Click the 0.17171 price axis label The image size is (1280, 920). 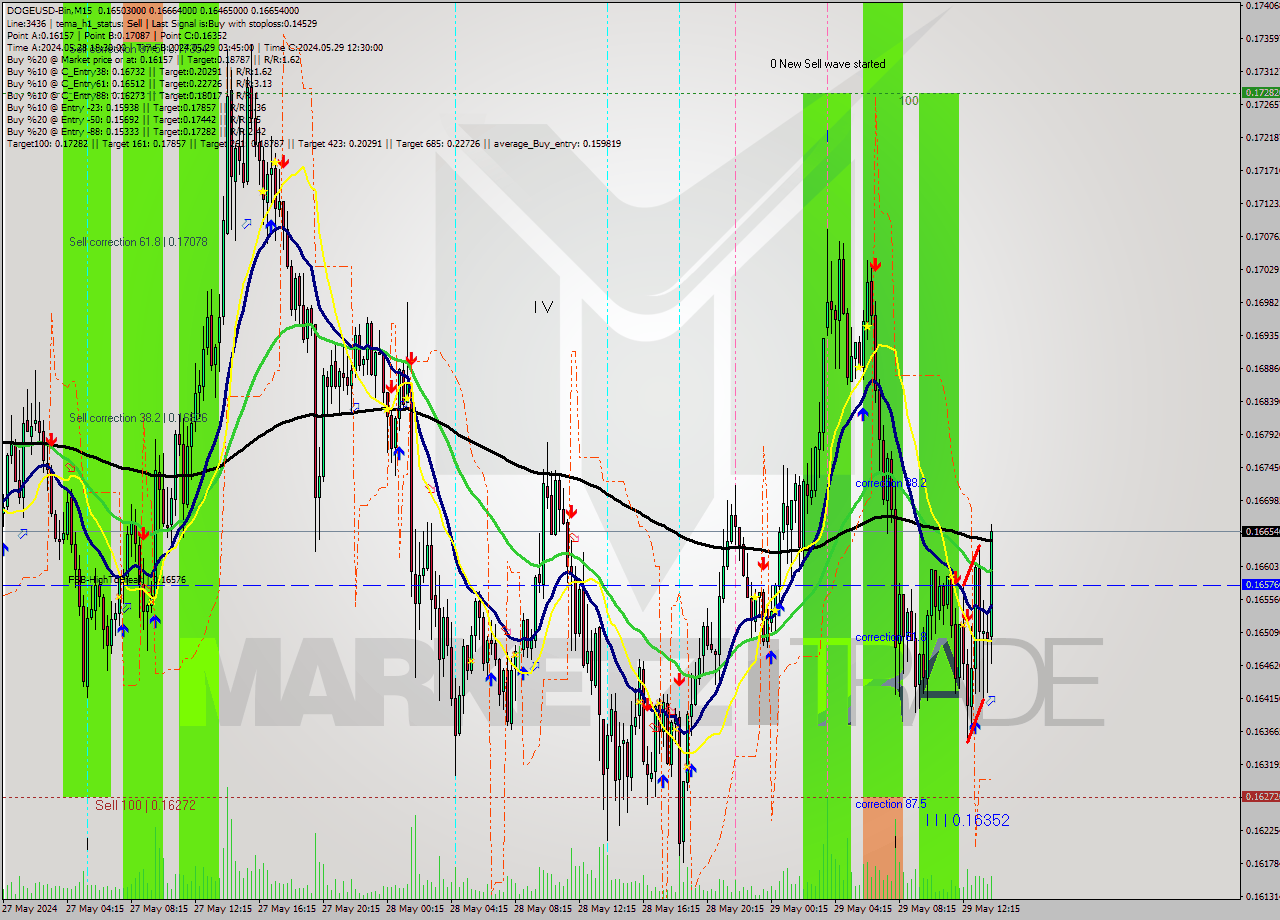coord(1263,170)
